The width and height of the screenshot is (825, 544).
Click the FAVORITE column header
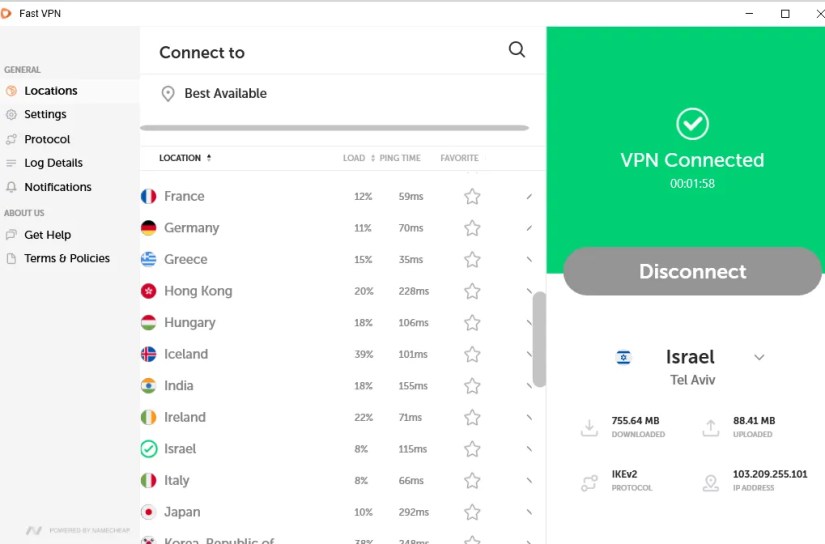click(x=459, y=158)
